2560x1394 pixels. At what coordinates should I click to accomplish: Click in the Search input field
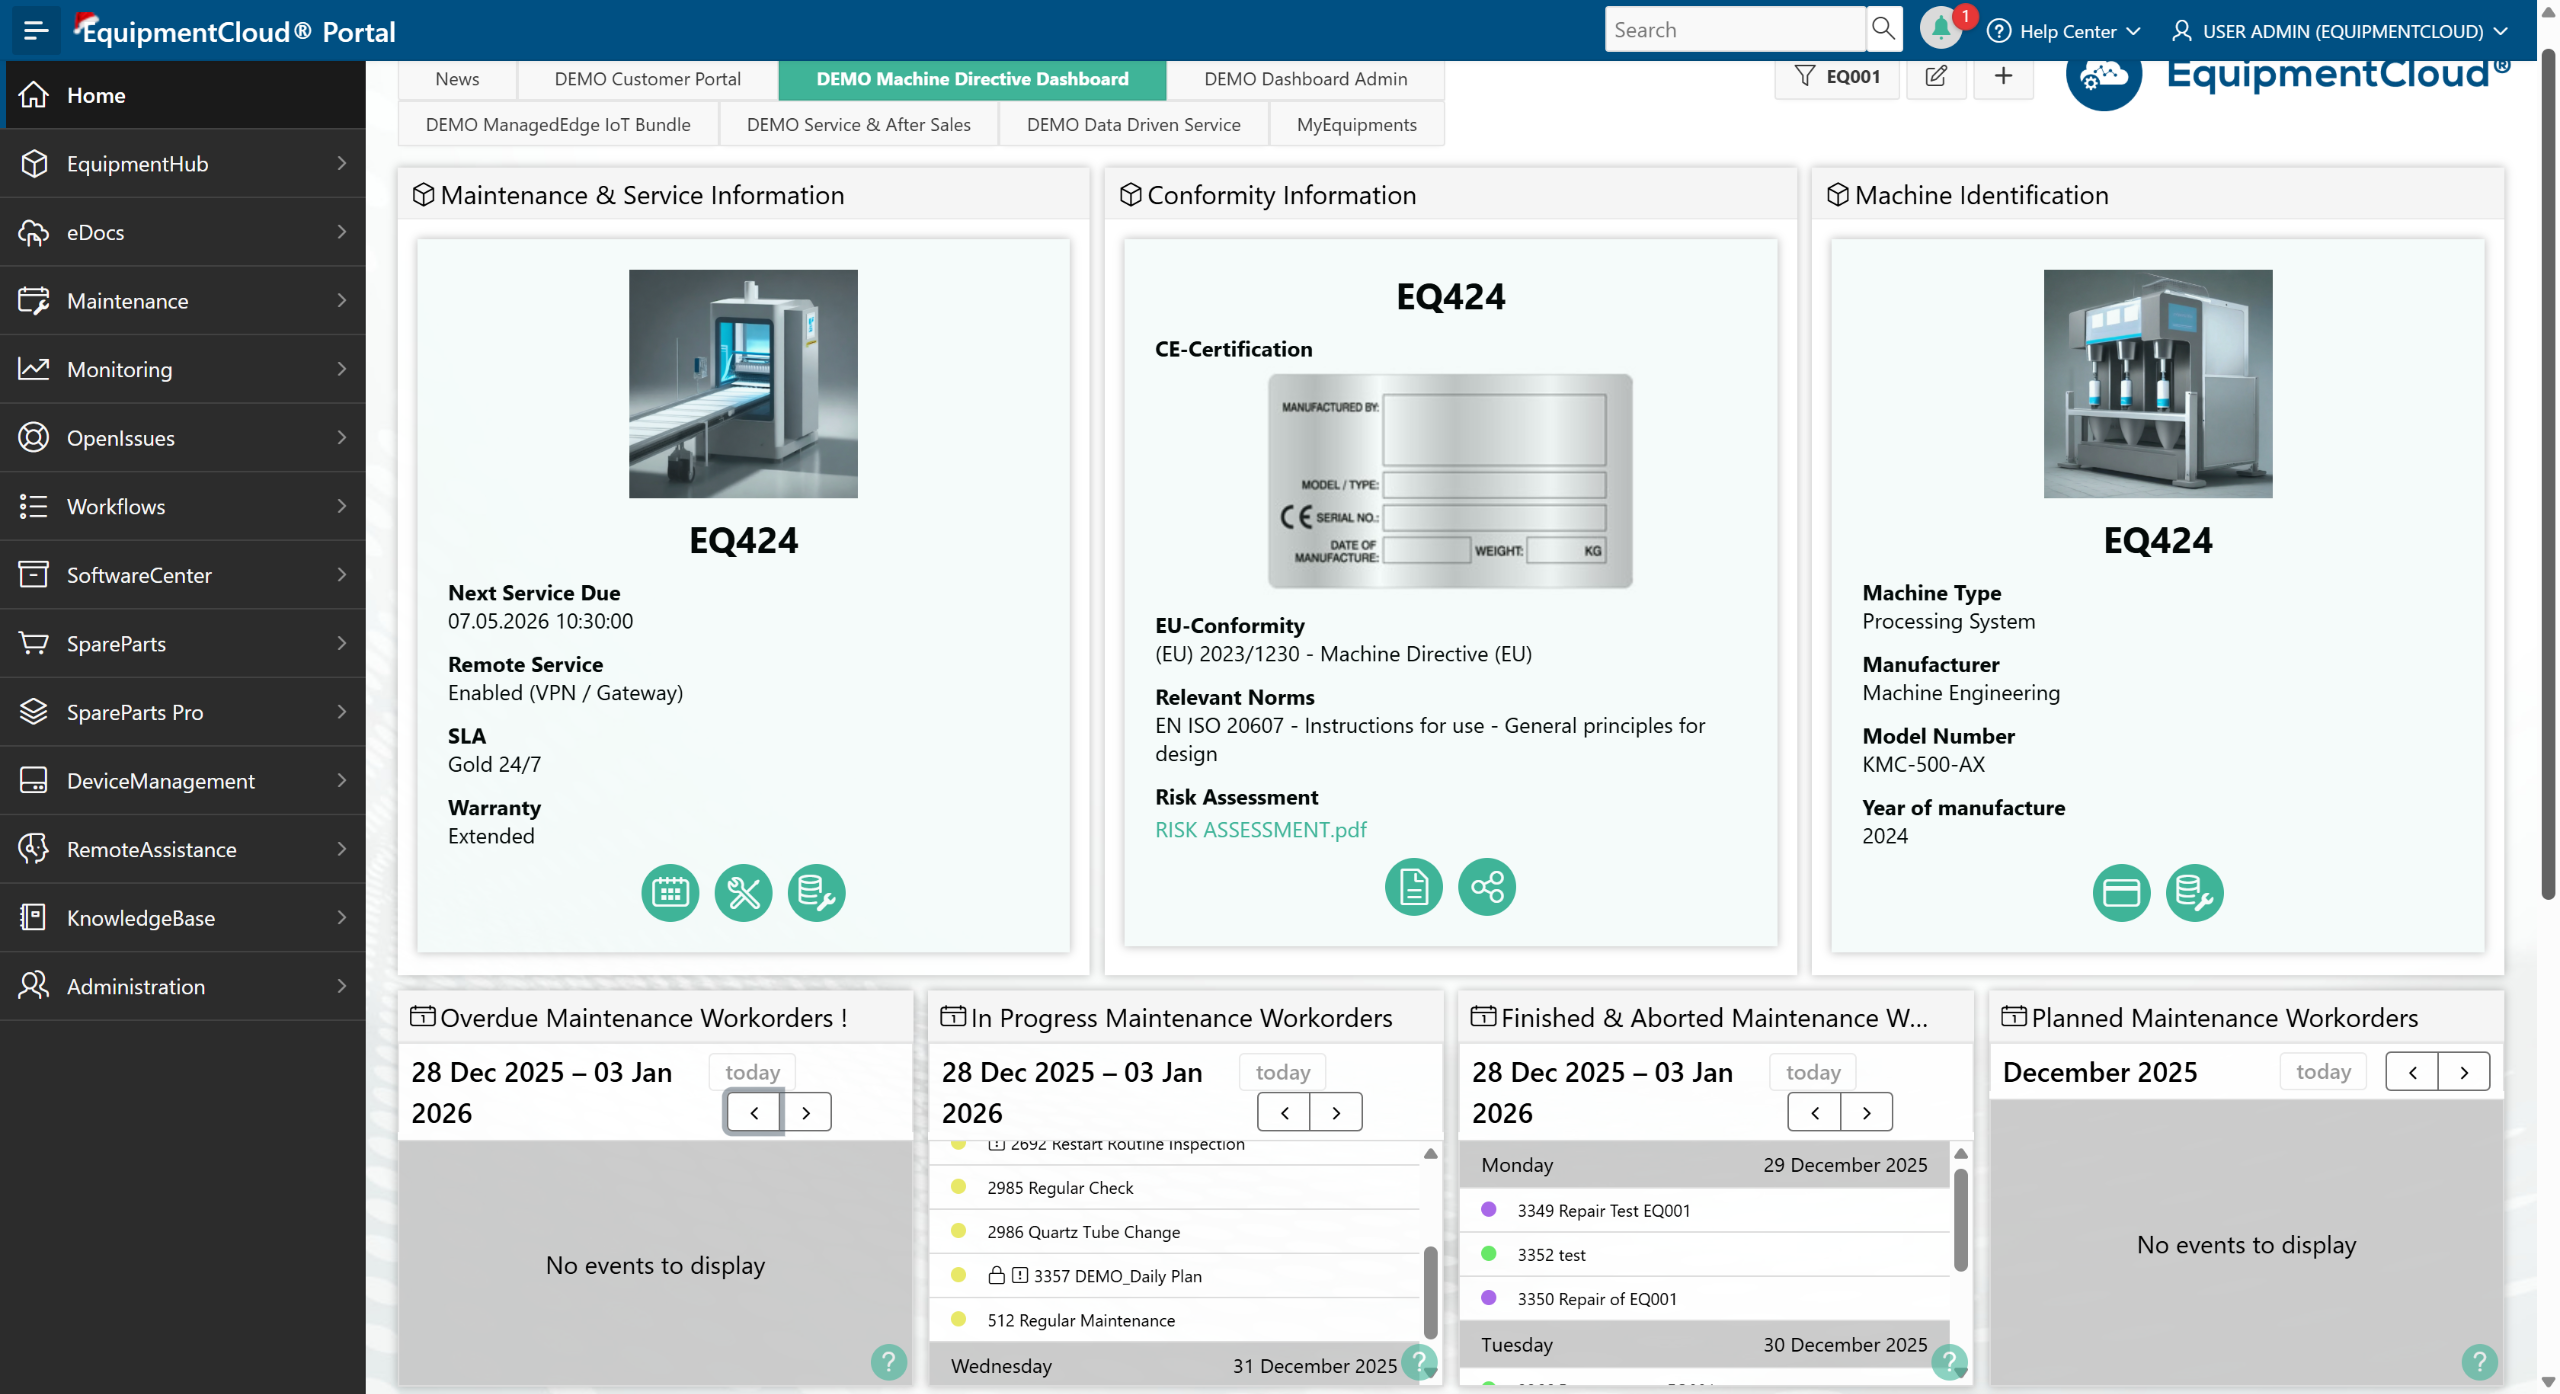pyautogui.click(x=1733, y=30)
